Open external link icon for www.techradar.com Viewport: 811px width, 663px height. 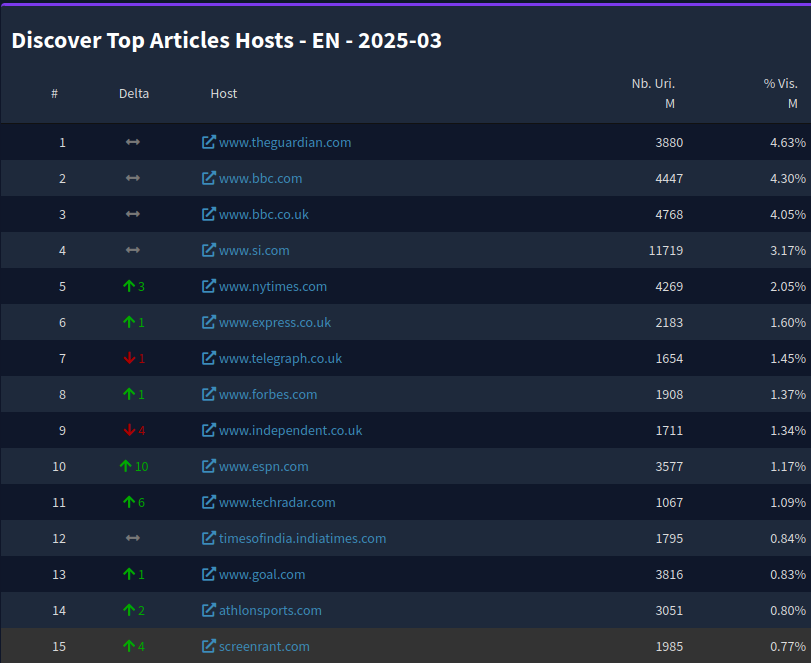[x=208, y=502]
